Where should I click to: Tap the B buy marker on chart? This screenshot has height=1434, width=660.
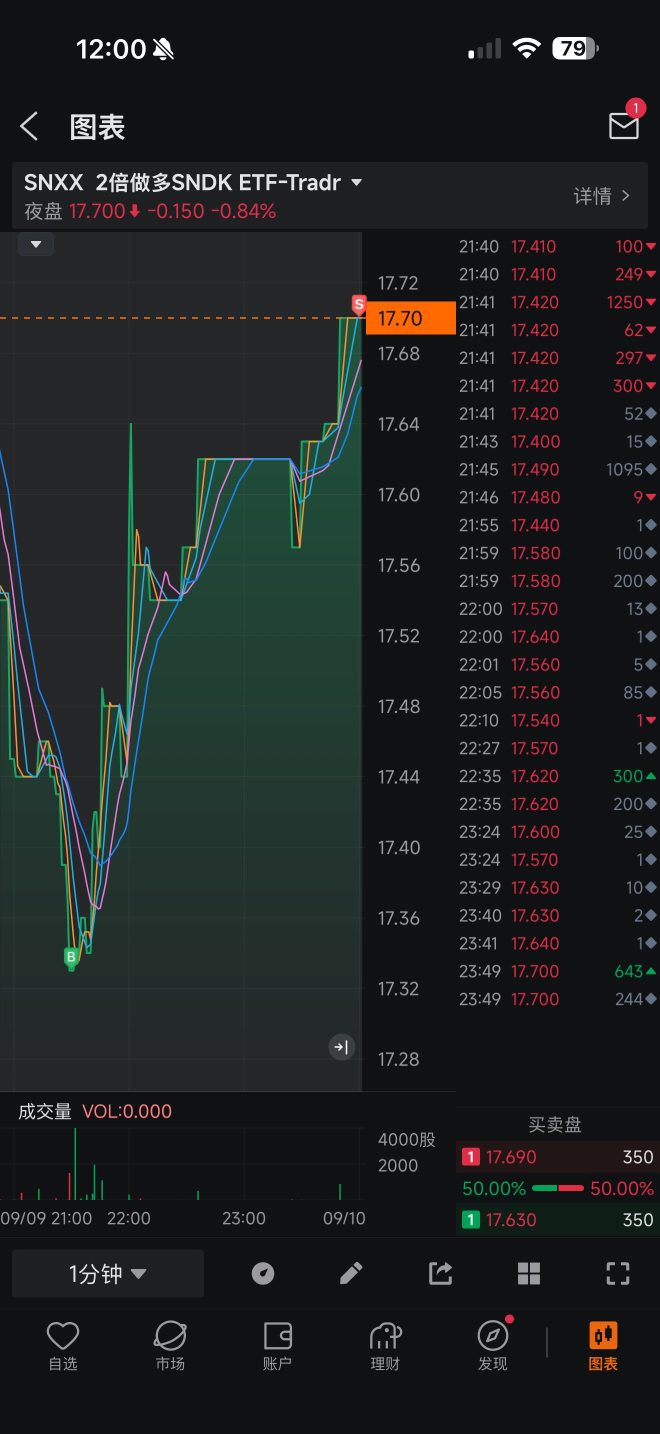(71, 957)
